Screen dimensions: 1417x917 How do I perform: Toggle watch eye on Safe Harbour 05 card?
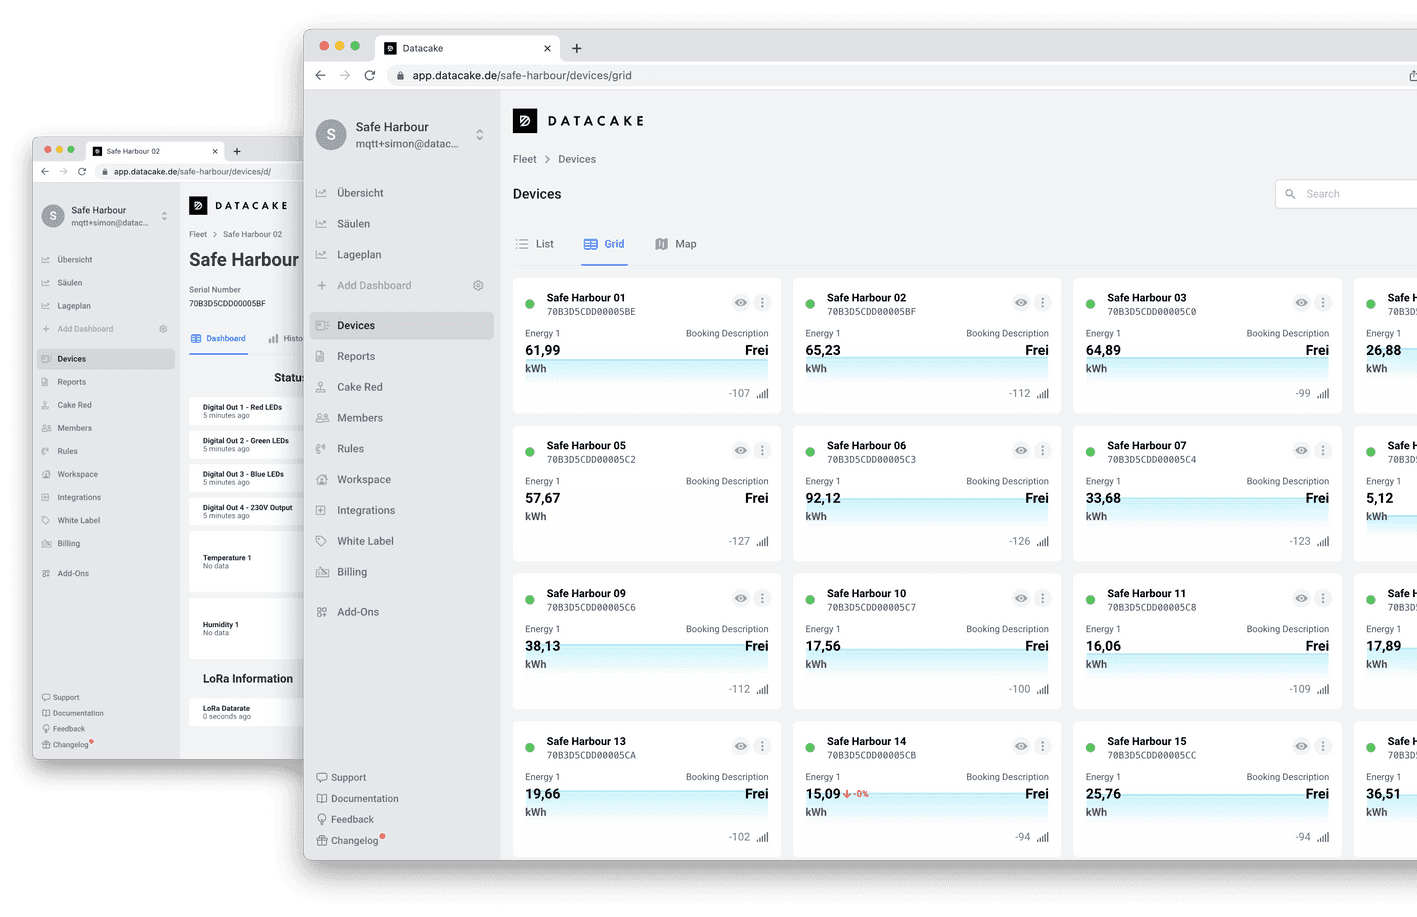pos(740,451)
